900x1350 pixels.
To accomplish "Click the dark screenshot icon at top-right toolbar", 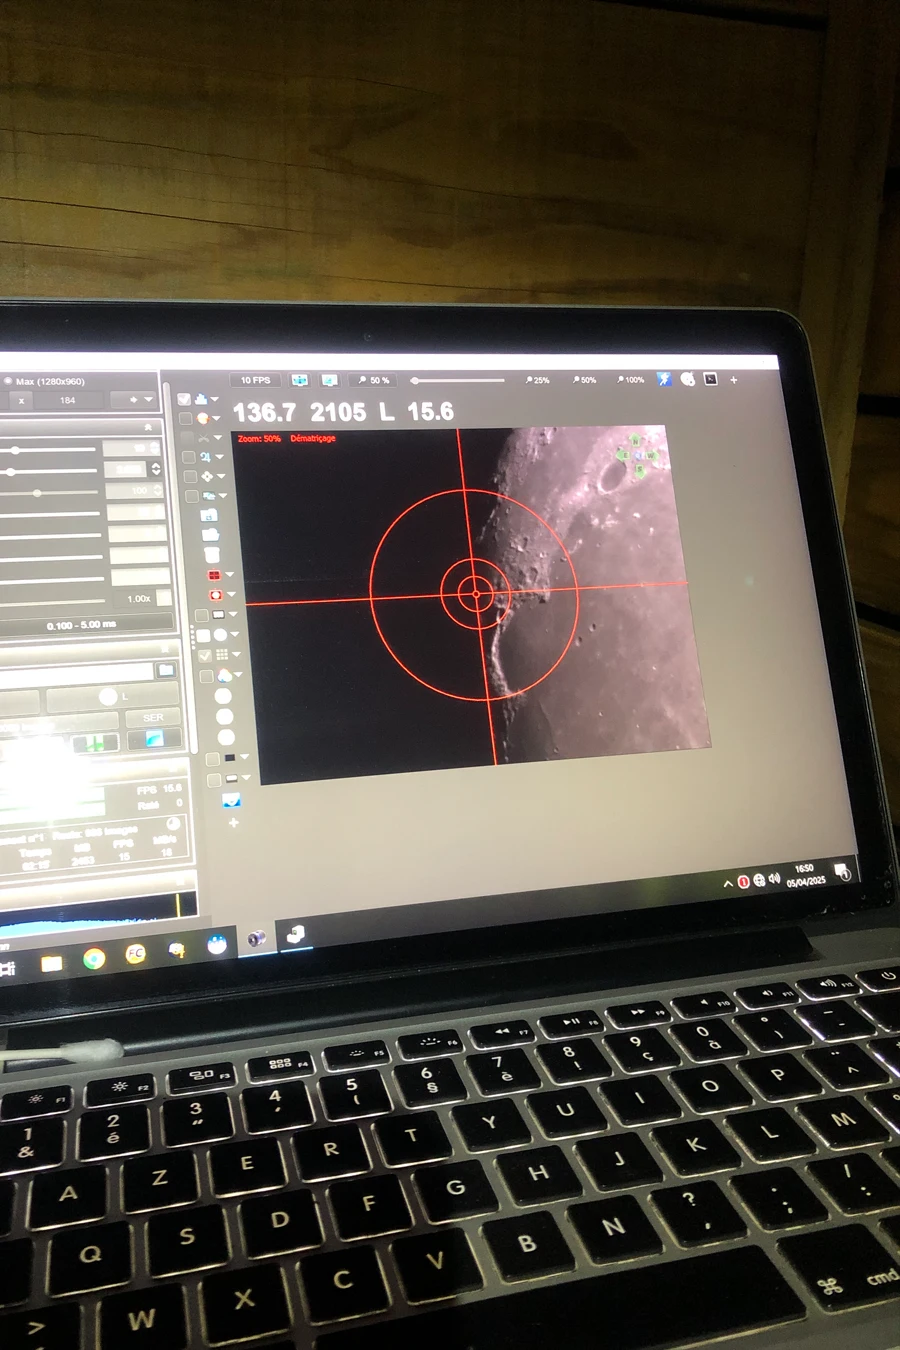I will [710, 378].
